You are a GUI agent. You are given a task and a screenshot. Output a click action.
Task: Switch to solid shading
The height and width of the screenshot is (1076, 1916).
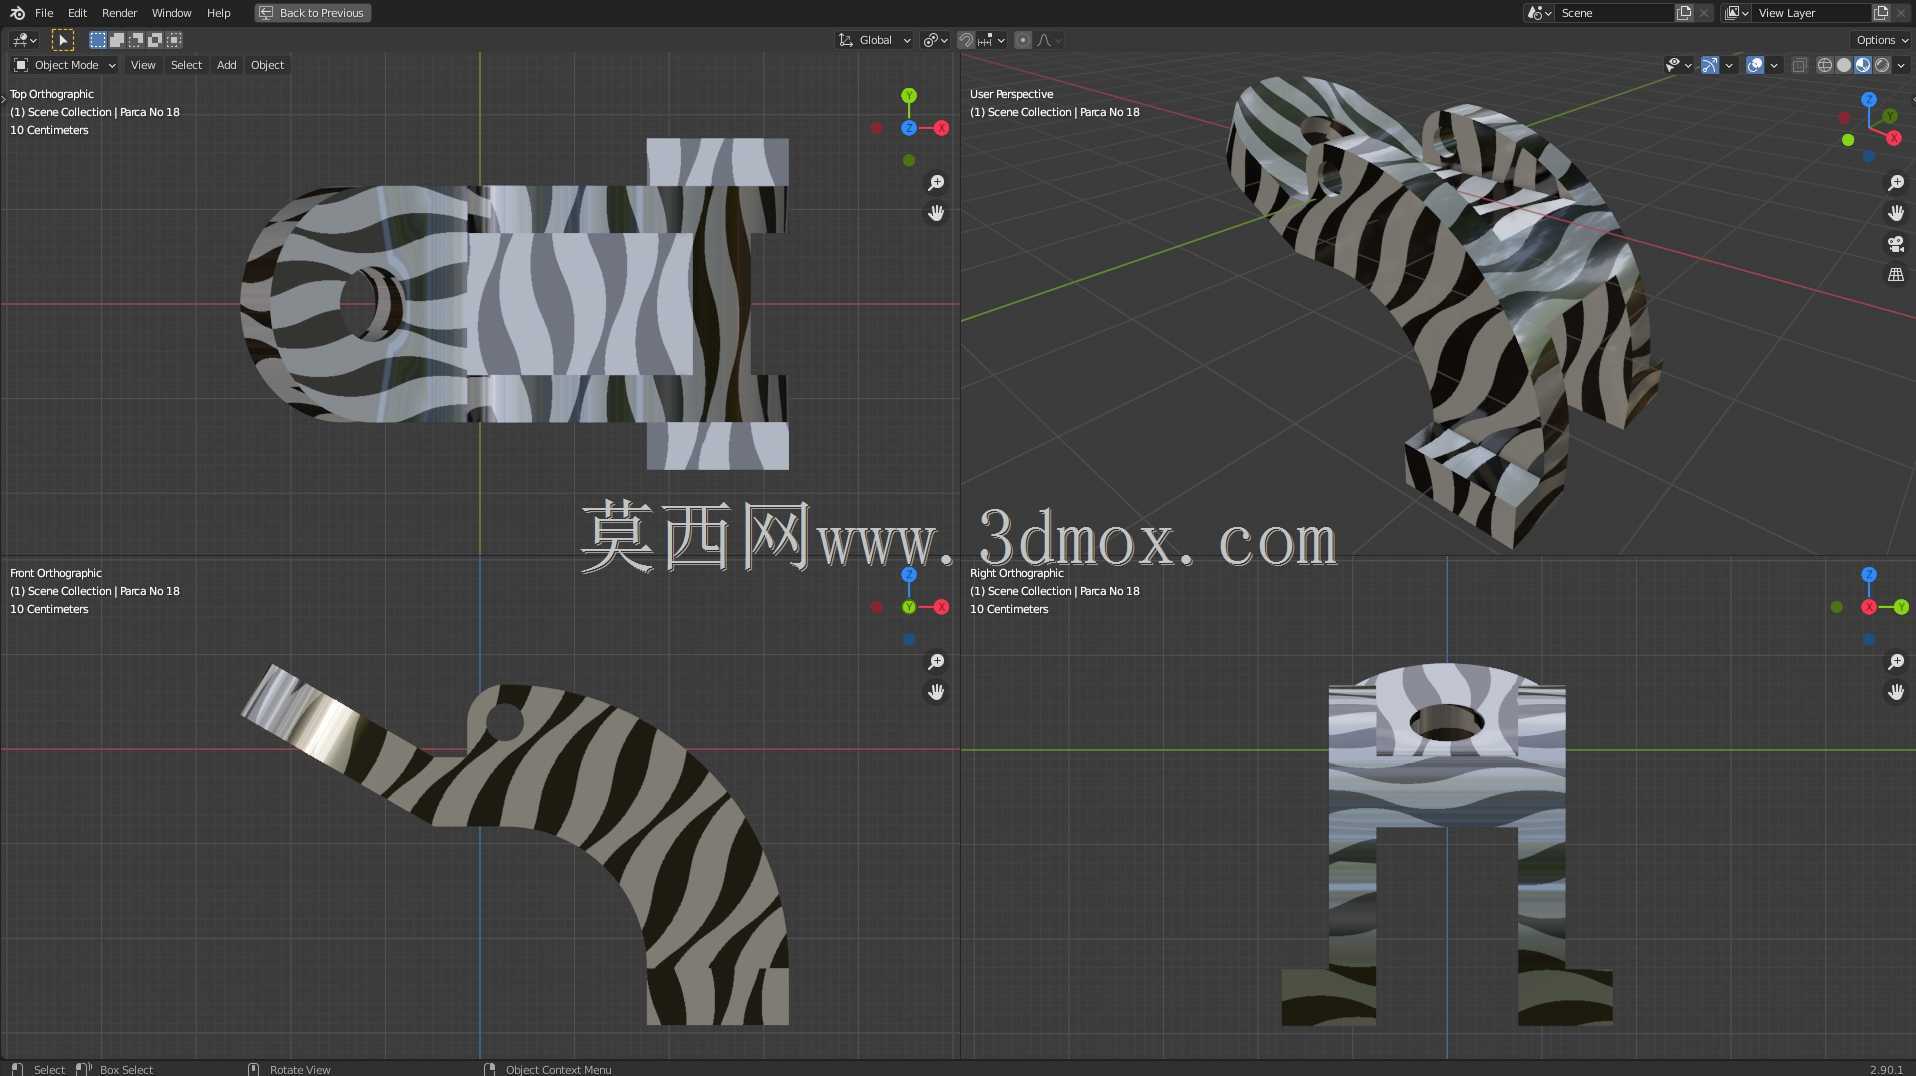tap(1844, 65)
